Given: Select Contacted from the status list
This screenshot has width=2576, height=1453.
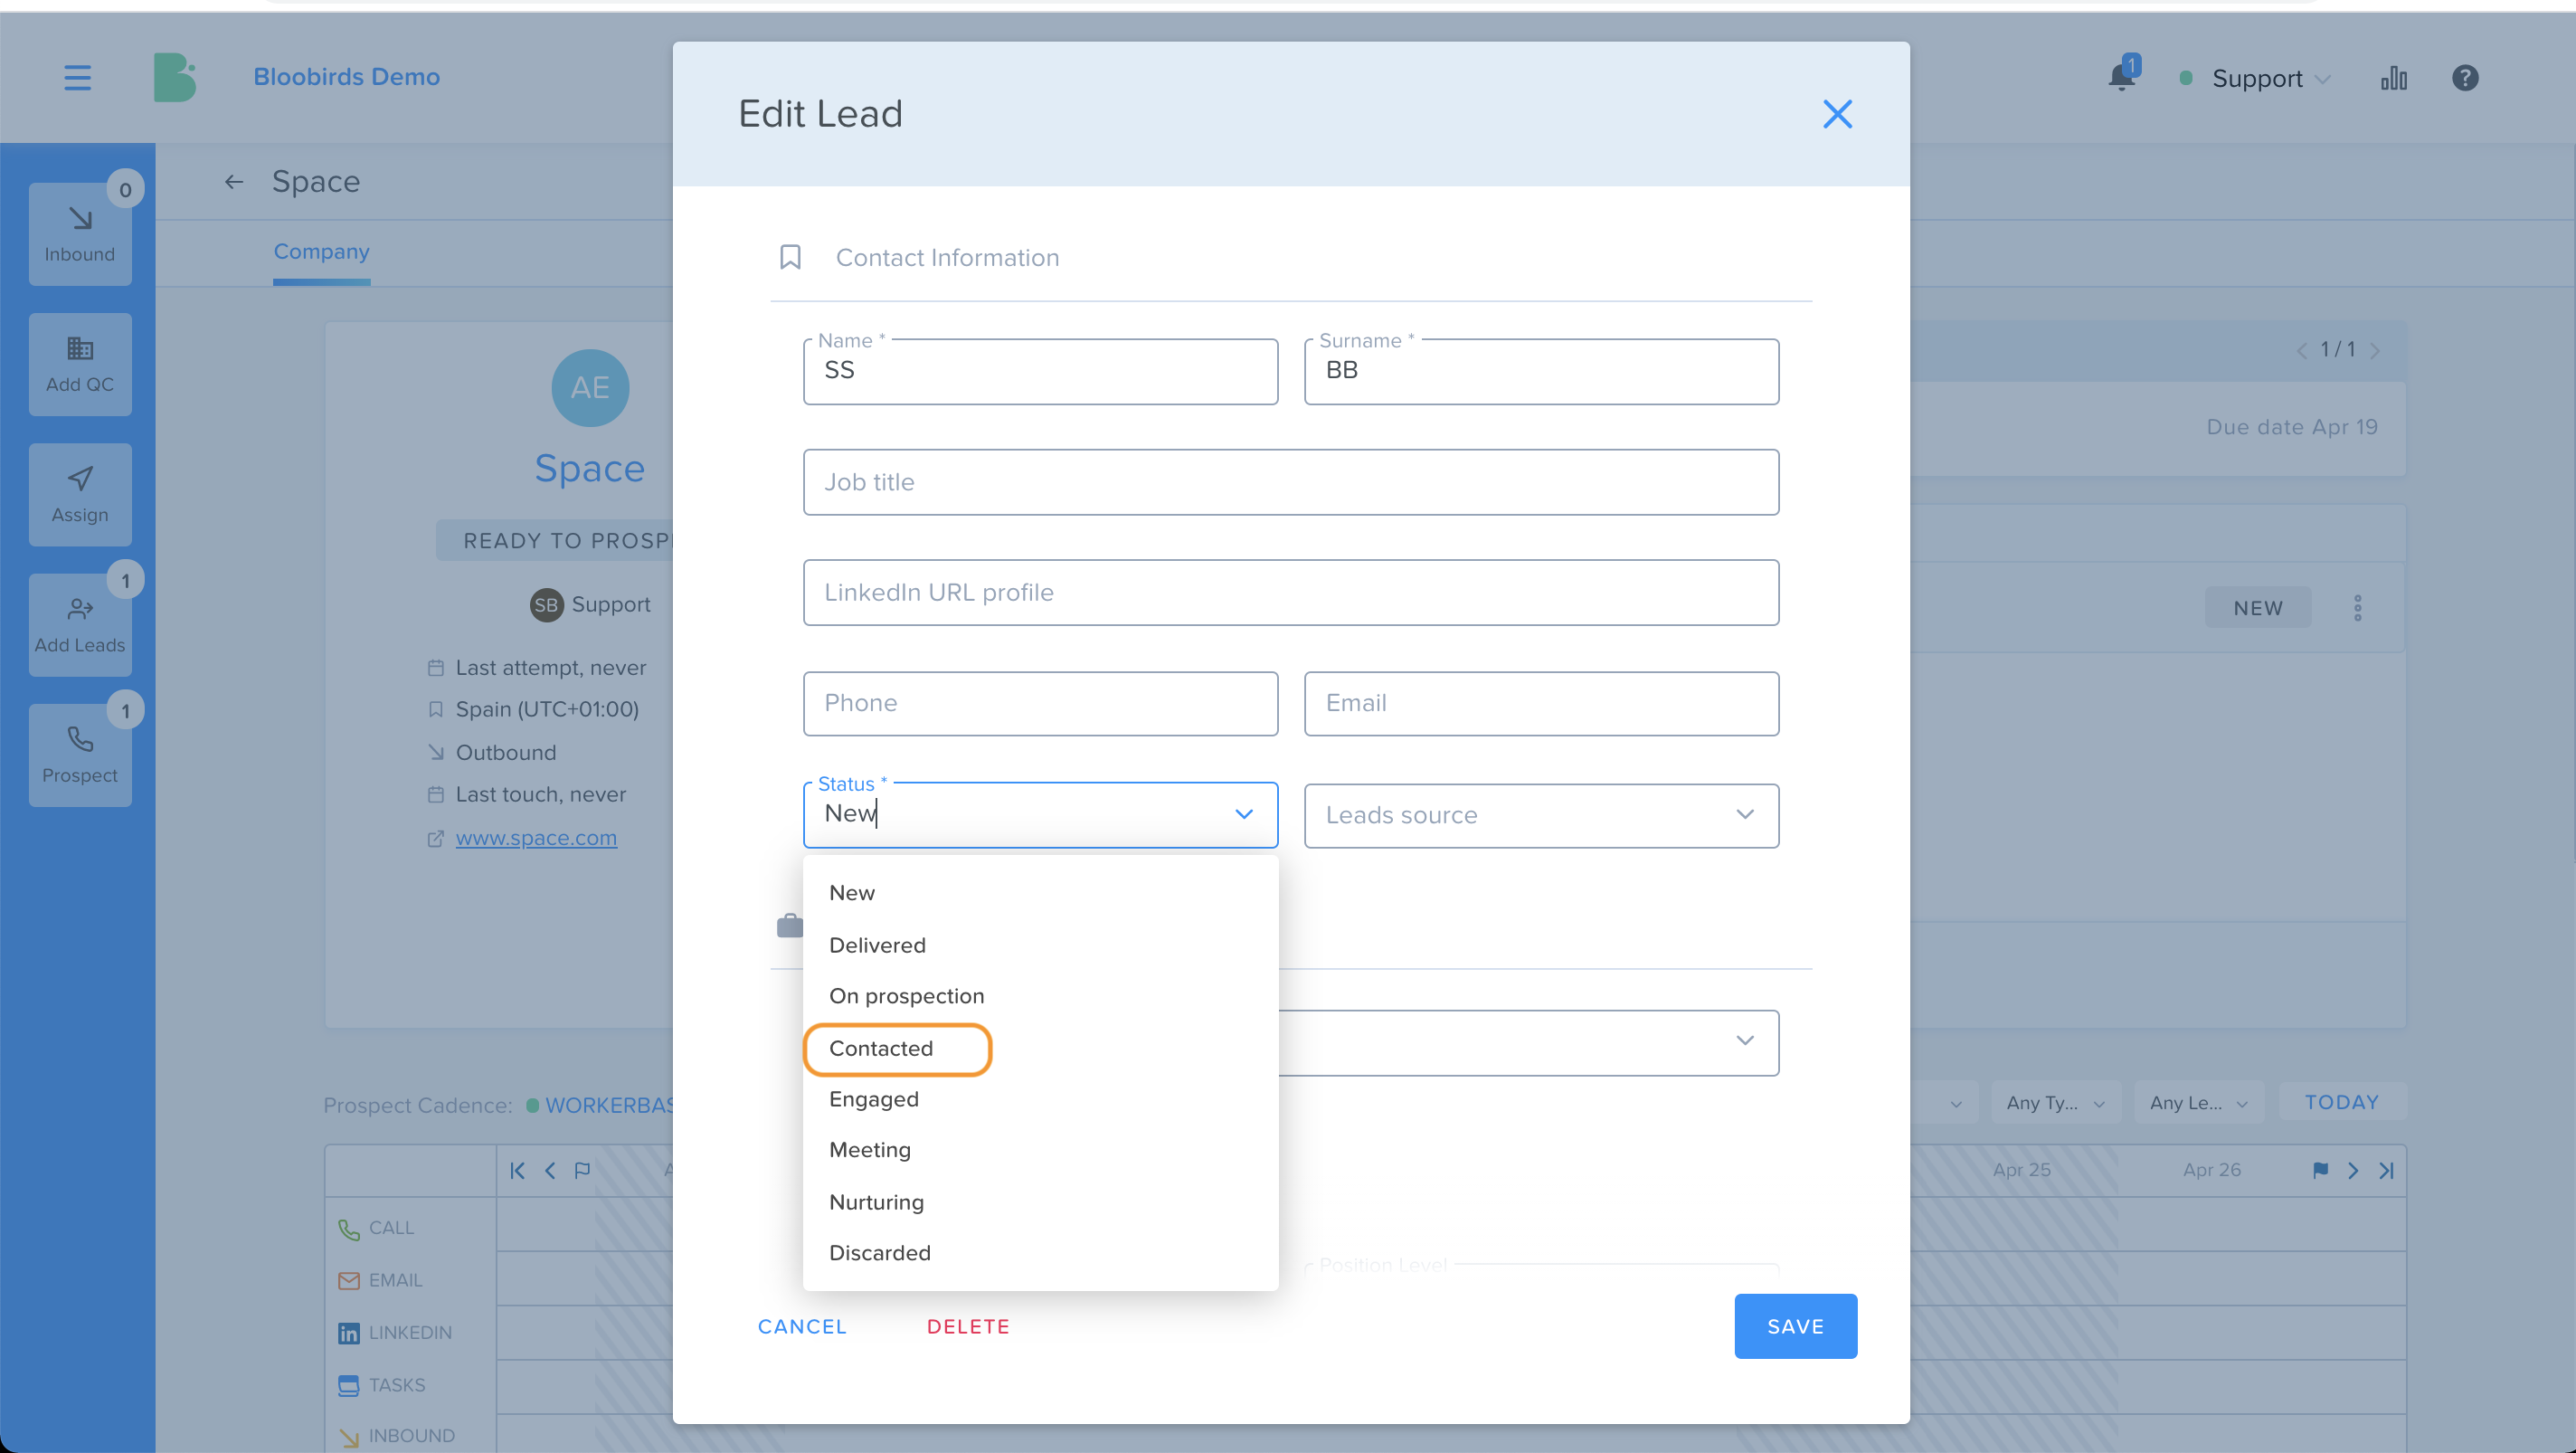Looking at the screenshot, I should pyautogui.click(x=1040, y=1048).
